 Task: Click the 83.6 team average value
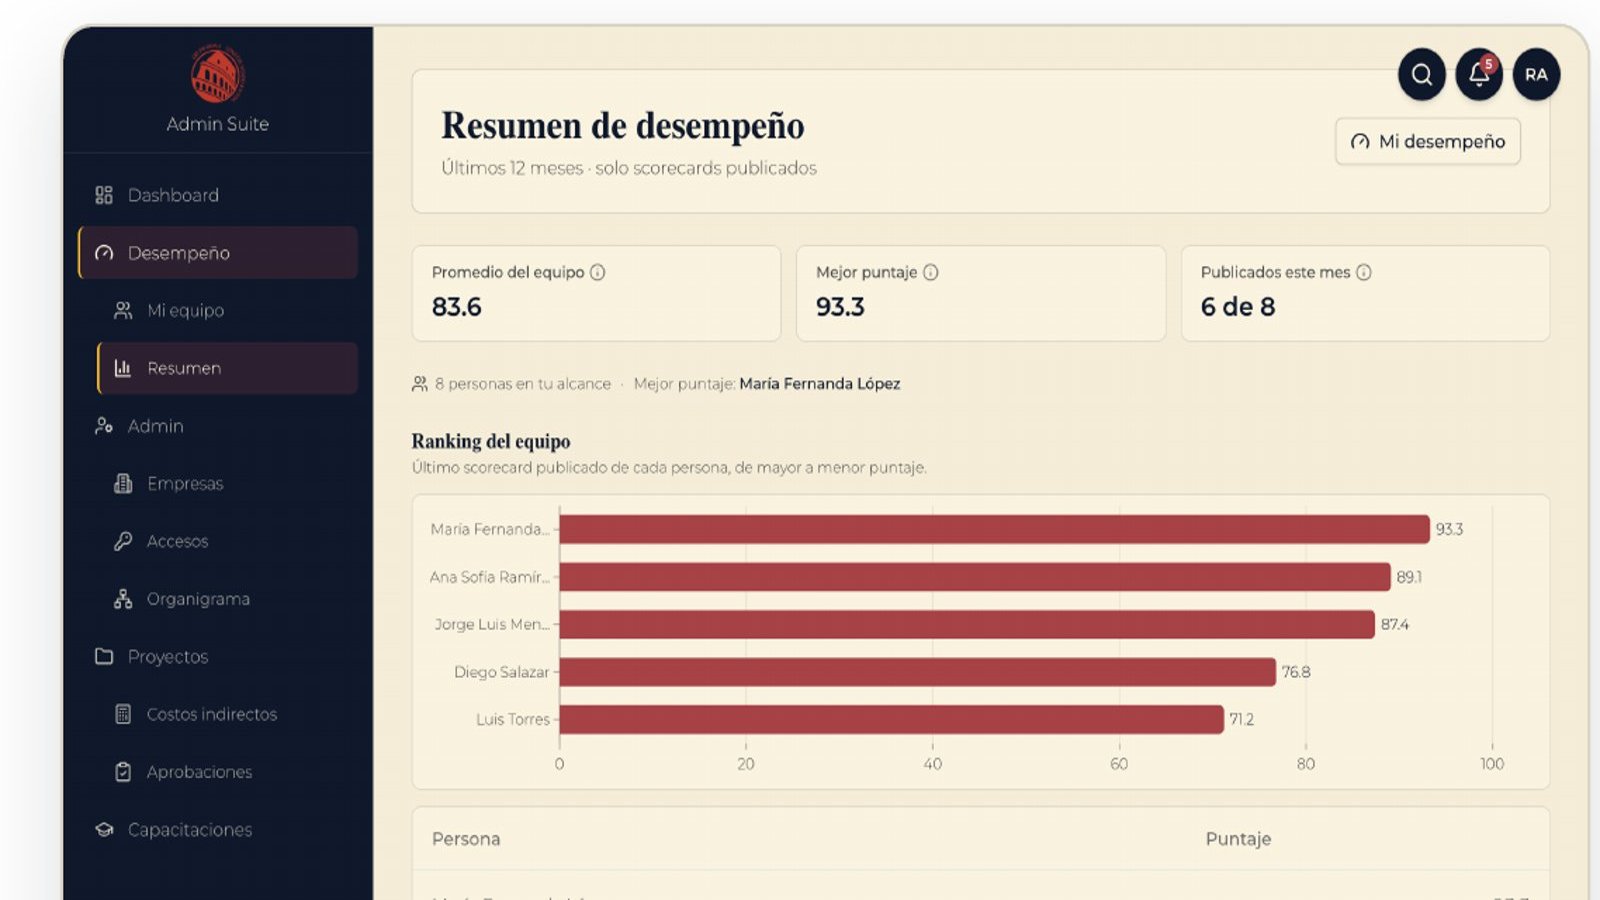(x=456, y=307)
